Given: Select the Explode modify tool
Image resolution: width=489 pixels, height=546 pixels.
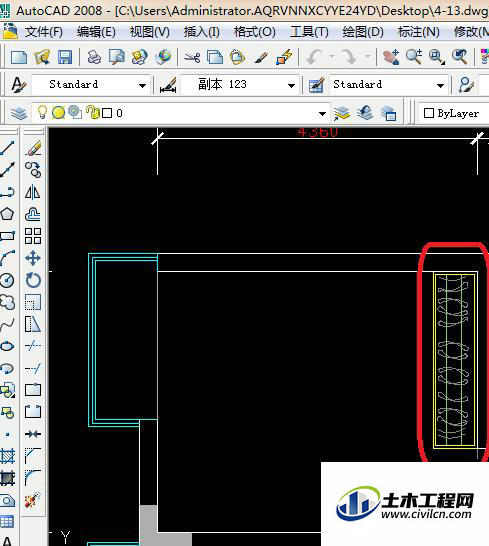Looking at the screenshot, I should pyautogui.click(x=33, y=500).
